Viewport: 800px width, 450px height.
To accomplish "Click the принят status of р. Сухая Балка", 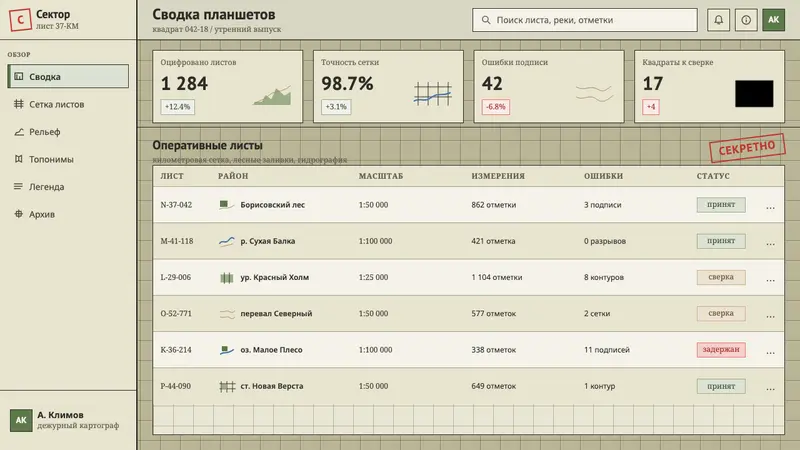I will click(721, 241).
